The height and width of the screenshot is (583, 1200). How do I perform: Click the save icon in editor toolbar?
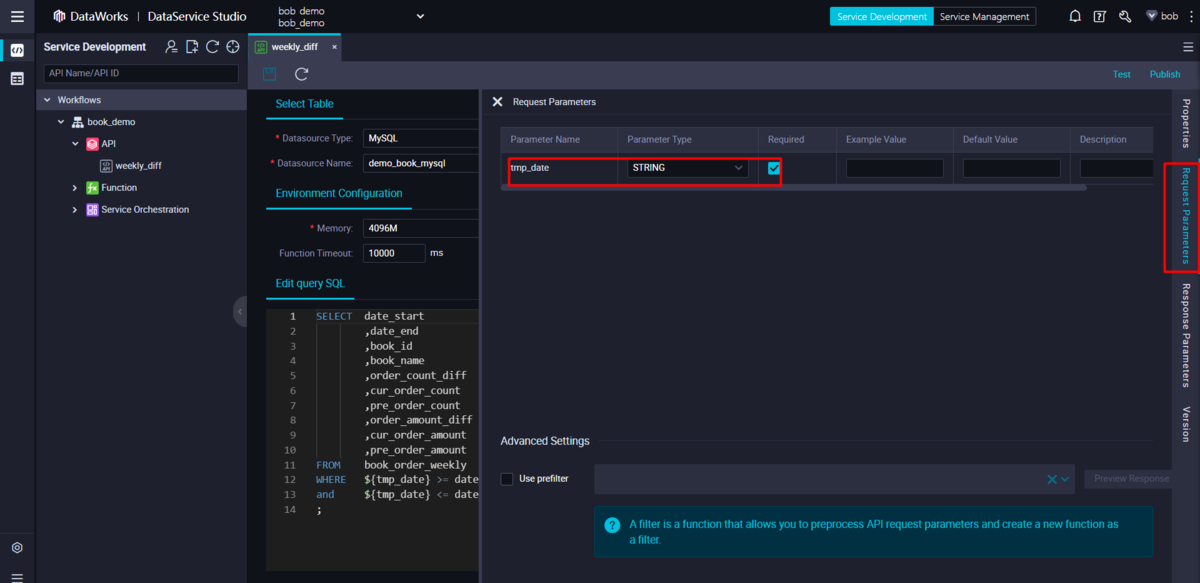(269, 74)
